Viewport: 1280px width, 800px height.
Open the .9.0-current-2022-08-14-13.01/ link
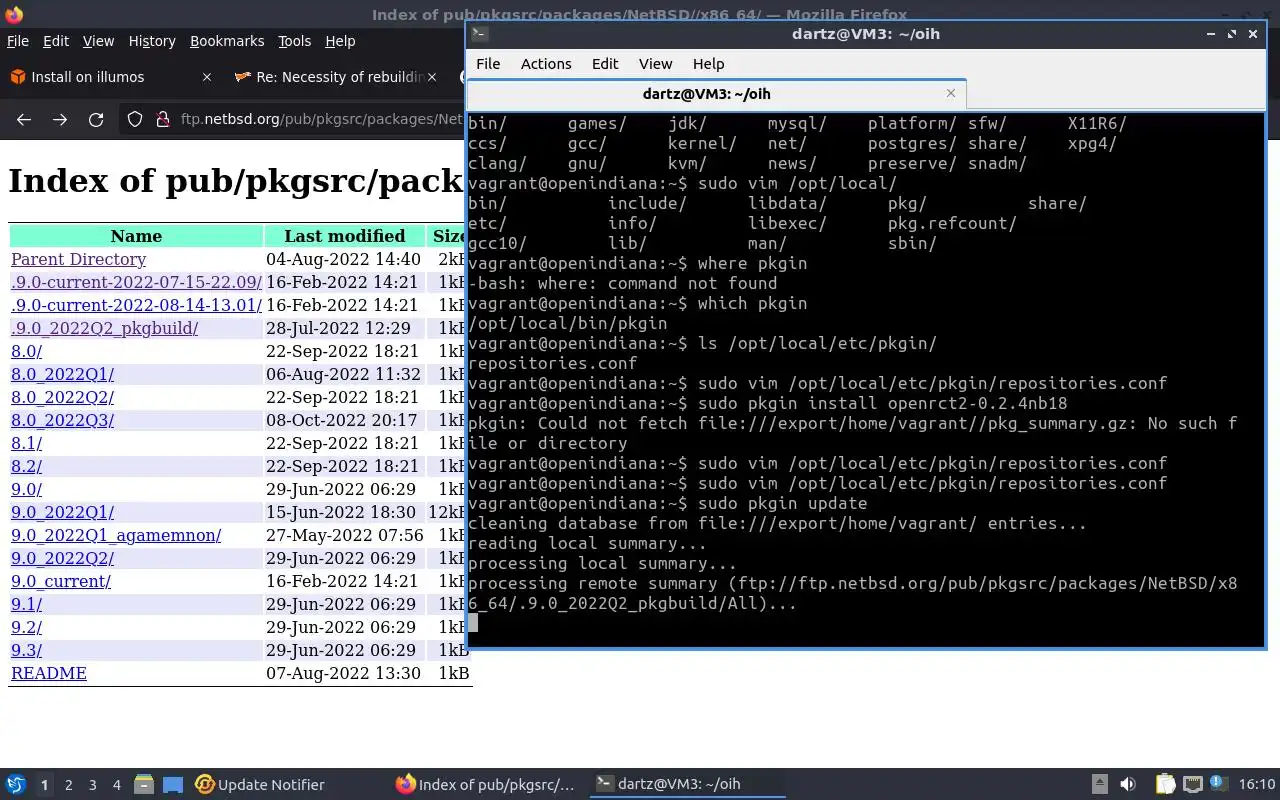[136, 305]
